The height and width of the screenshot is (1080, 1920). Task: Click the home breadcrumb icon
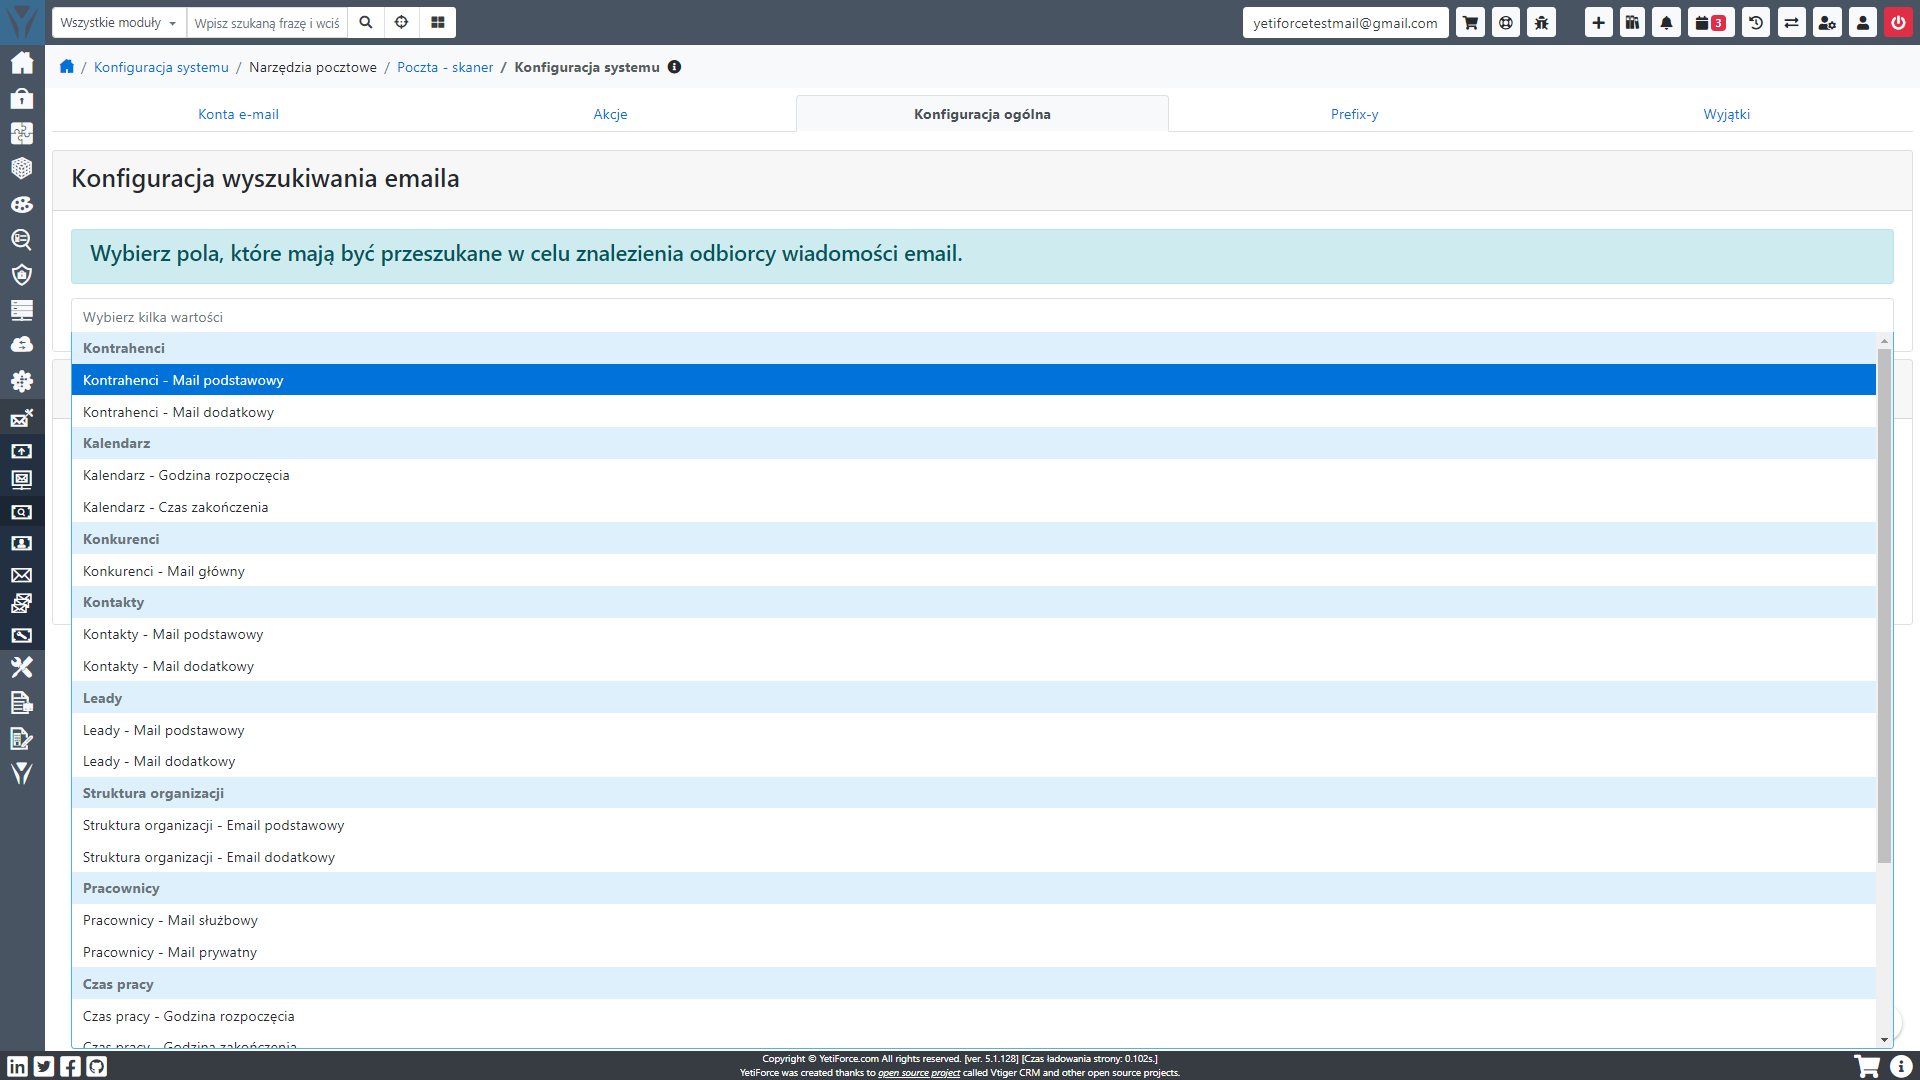[x=67, y=67]
